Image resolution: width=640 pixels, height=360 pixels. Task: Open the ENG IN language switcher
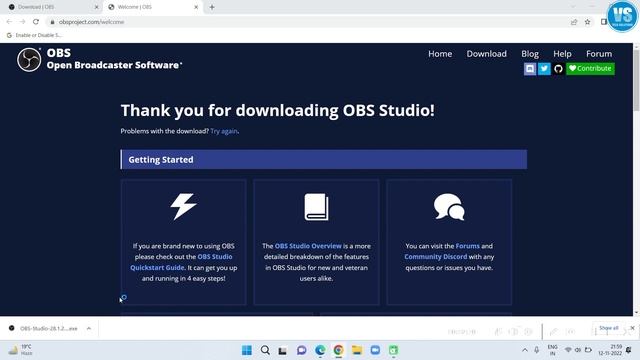coord(552,350)
